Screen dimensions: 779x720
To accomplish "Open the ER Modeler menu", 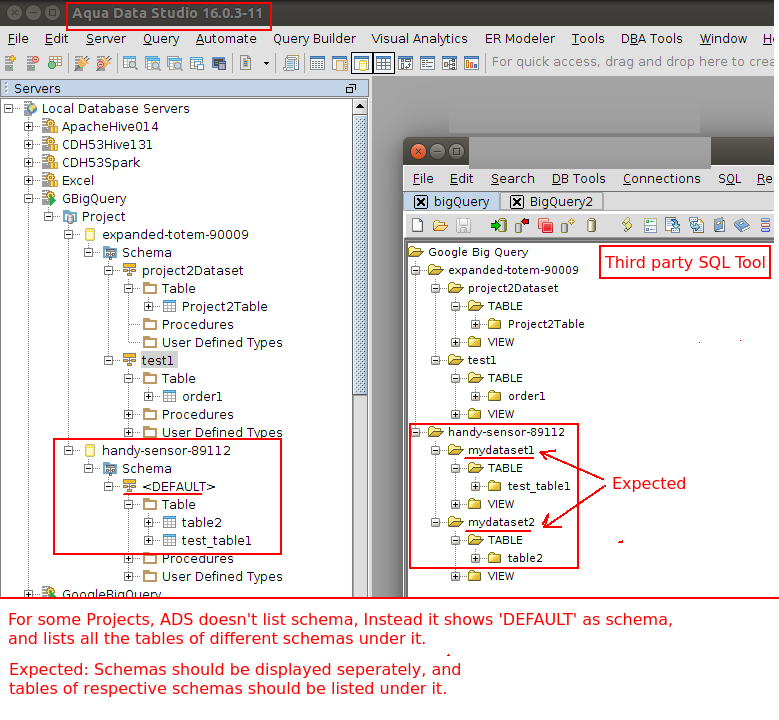I will point(520,39).
